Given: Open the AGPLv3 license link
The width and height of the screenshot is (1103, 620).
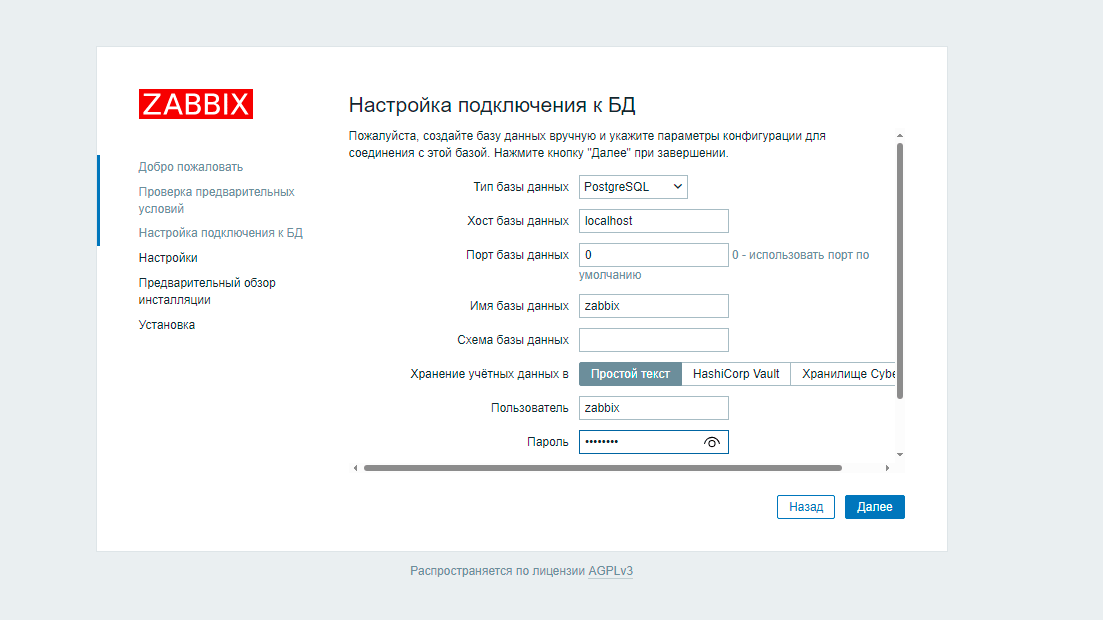Looking at the screenshot, I should [610, 571].
